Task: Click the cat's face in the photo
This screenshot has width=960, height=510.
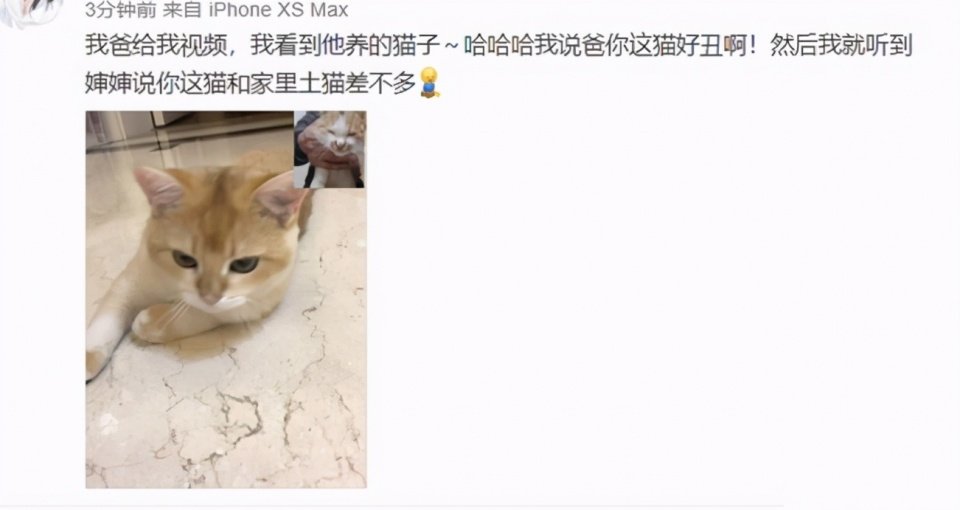Action: click(216, 245)
